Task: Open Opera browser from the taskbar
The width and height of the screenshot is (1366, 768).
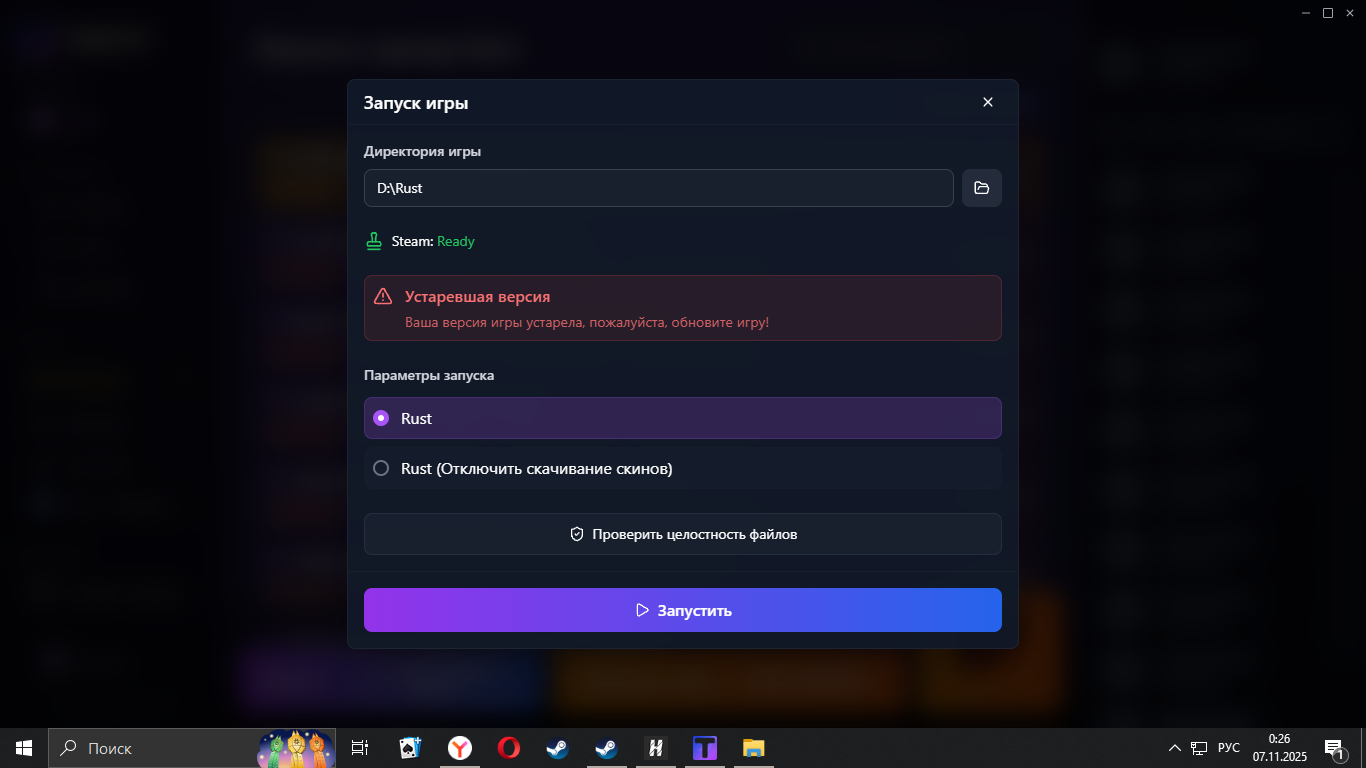Action: coord(508,748)
